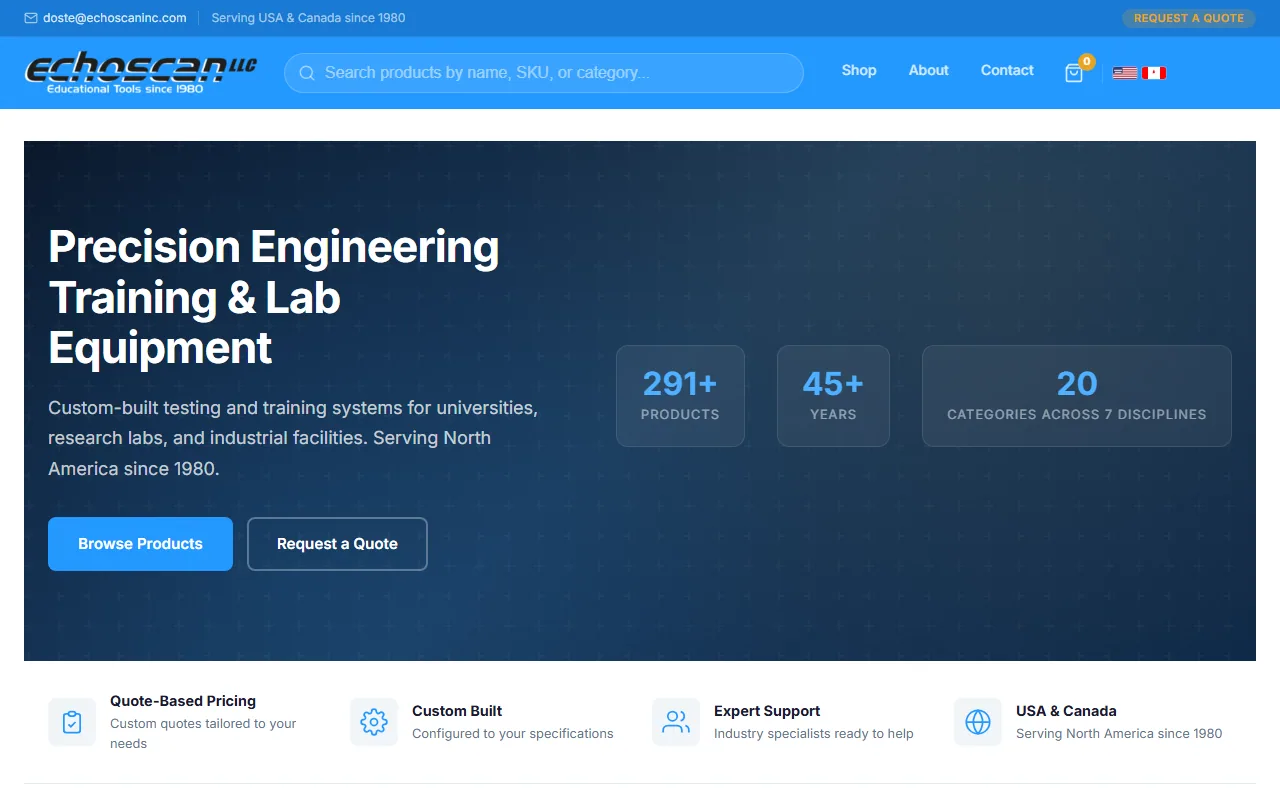
Task: Click the Browse Products button
Action: click(140, 544)
